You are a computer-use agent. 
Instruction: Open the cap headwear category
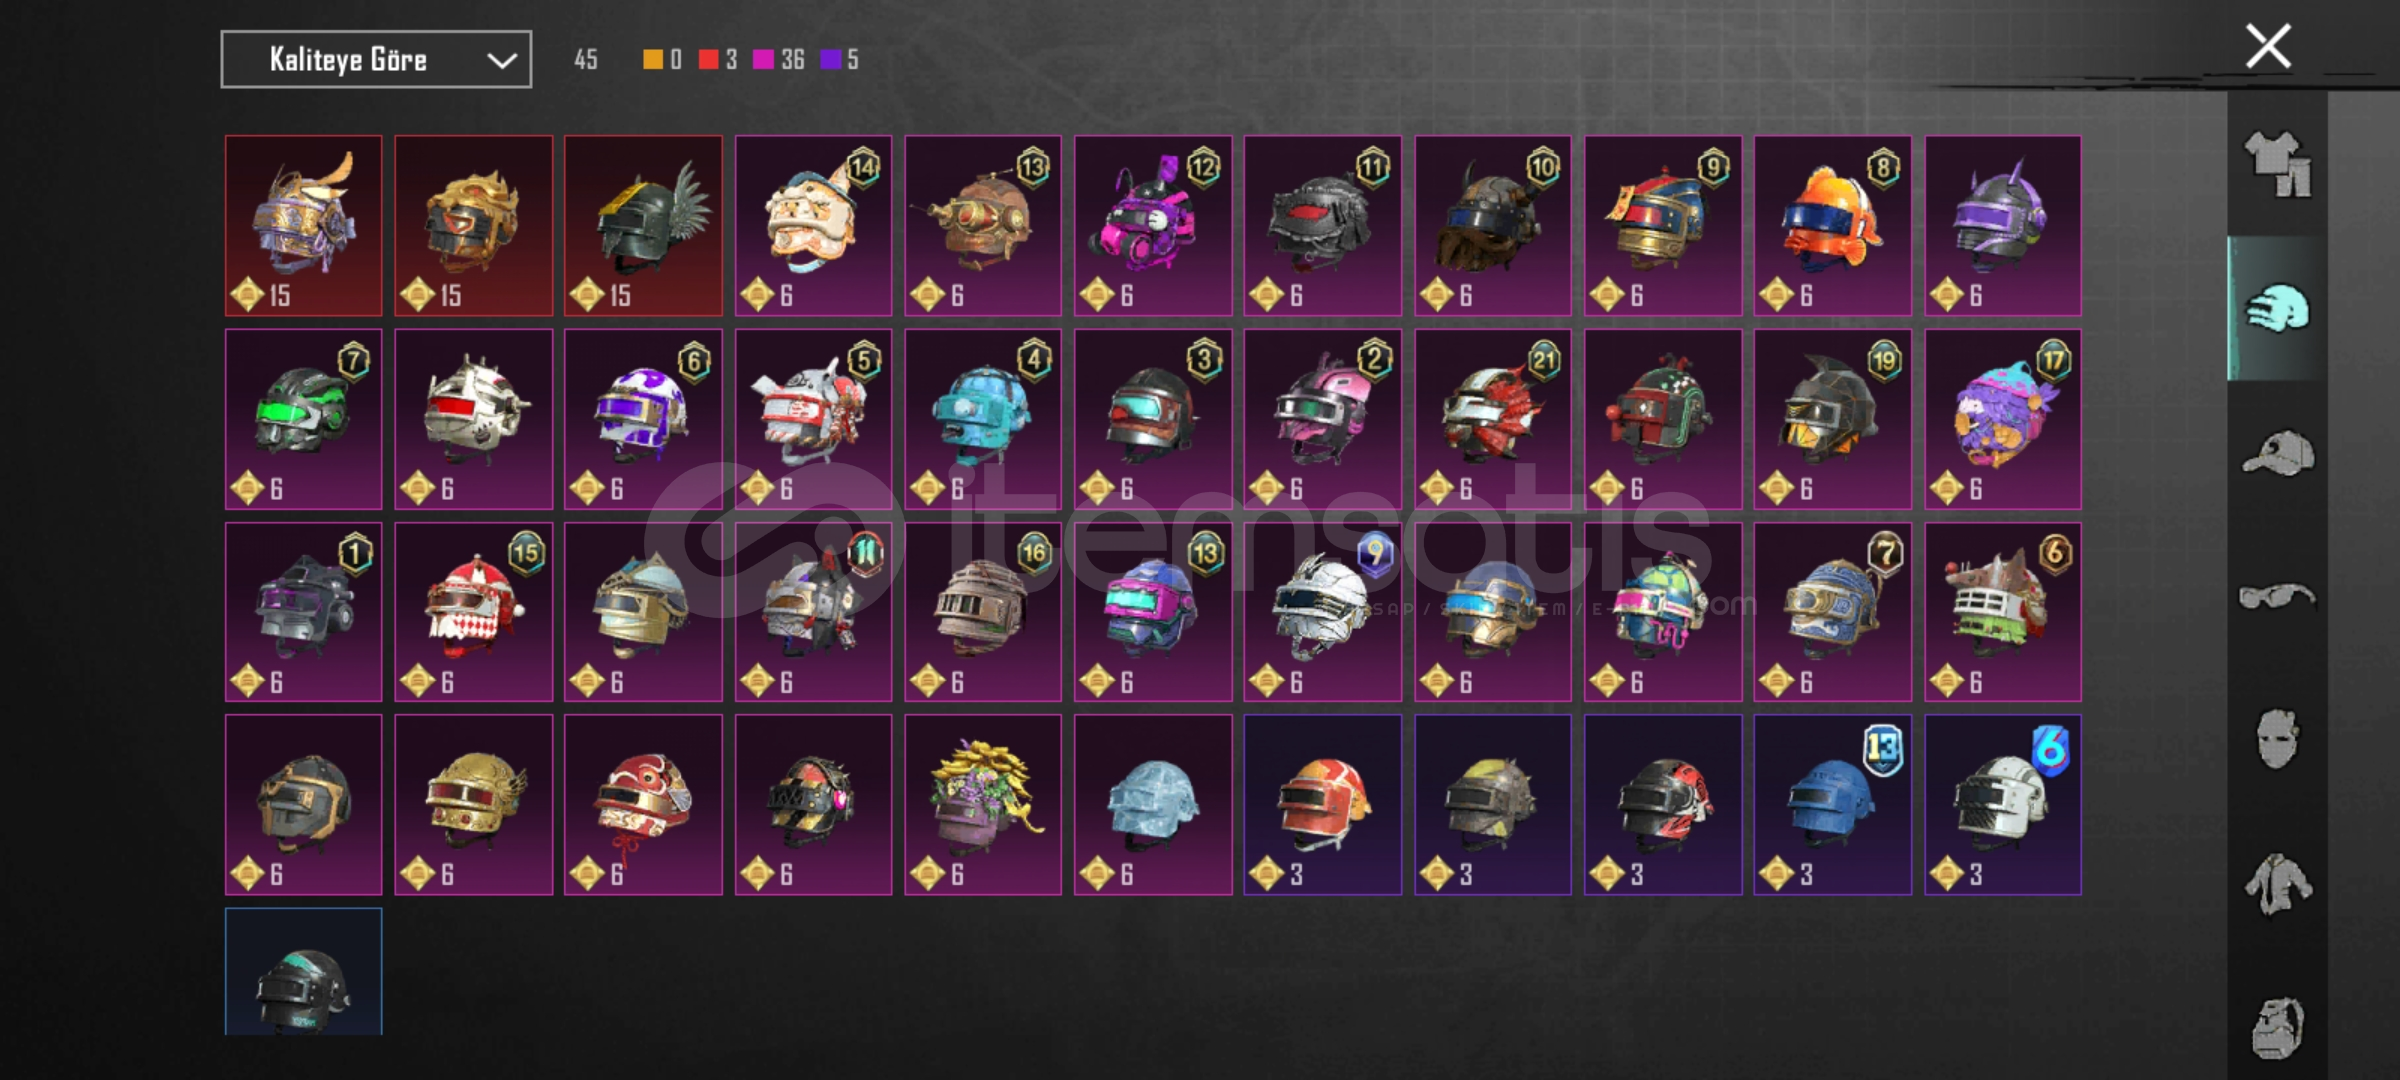pos(2278,453)
